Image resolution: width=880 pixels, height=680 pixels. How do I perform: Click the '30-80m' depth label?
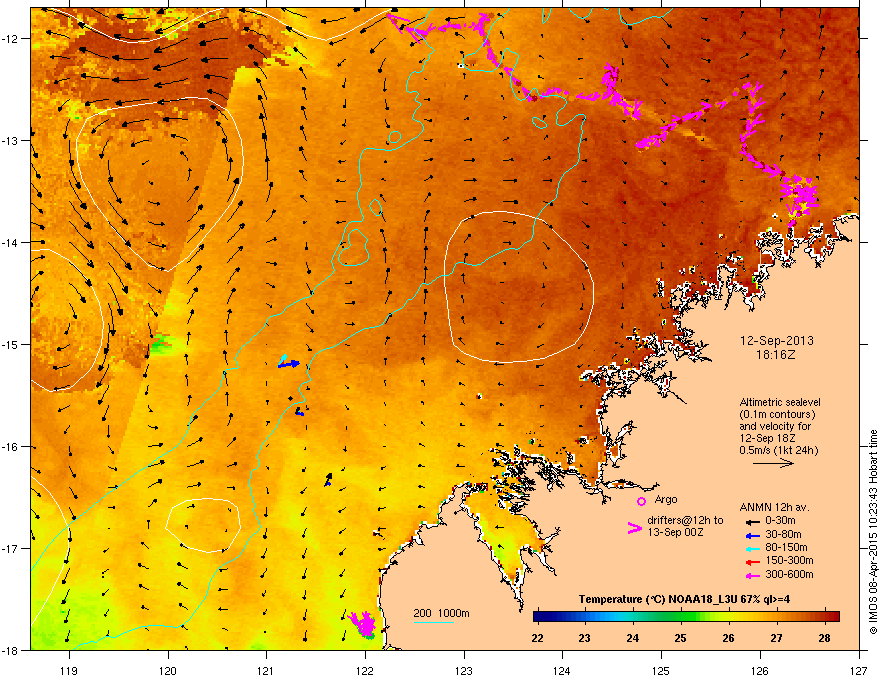(x=783, y=535)
